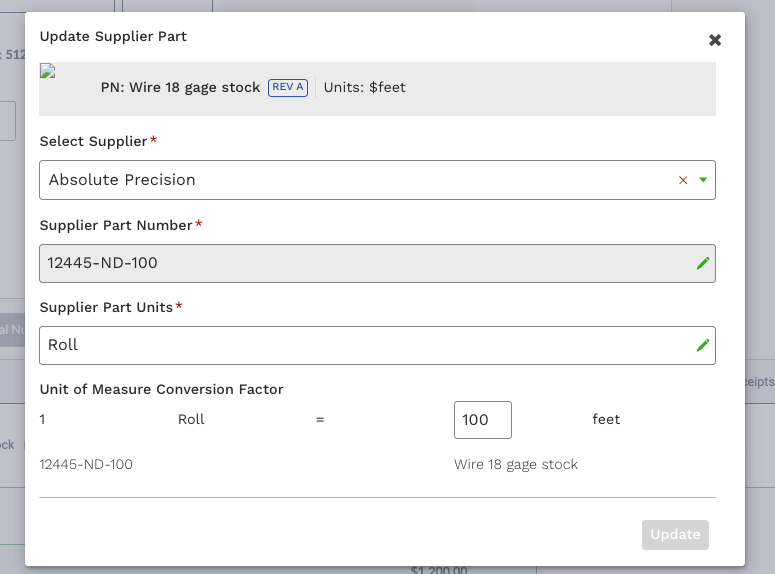Click pencil icon in Supplier Part Number field
775x574 pixels.
703,263
